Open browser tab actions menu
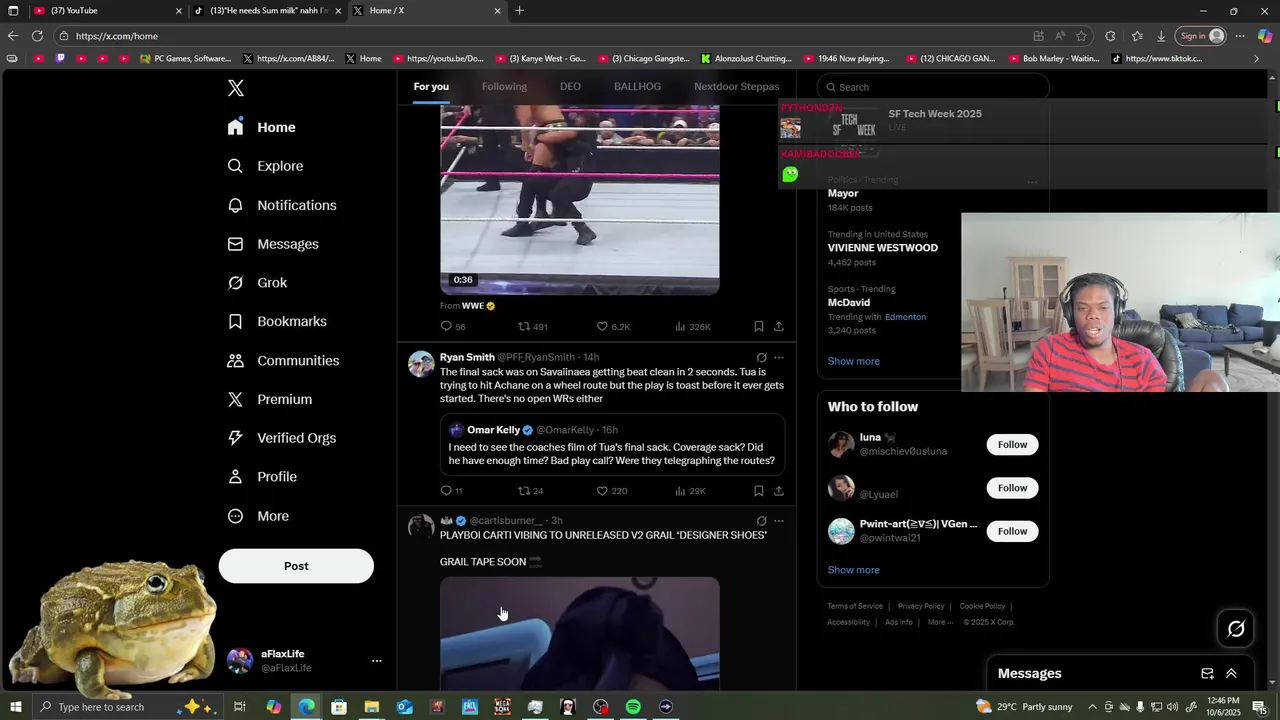This screenshot has height=720, width=1280. [13, 11]
